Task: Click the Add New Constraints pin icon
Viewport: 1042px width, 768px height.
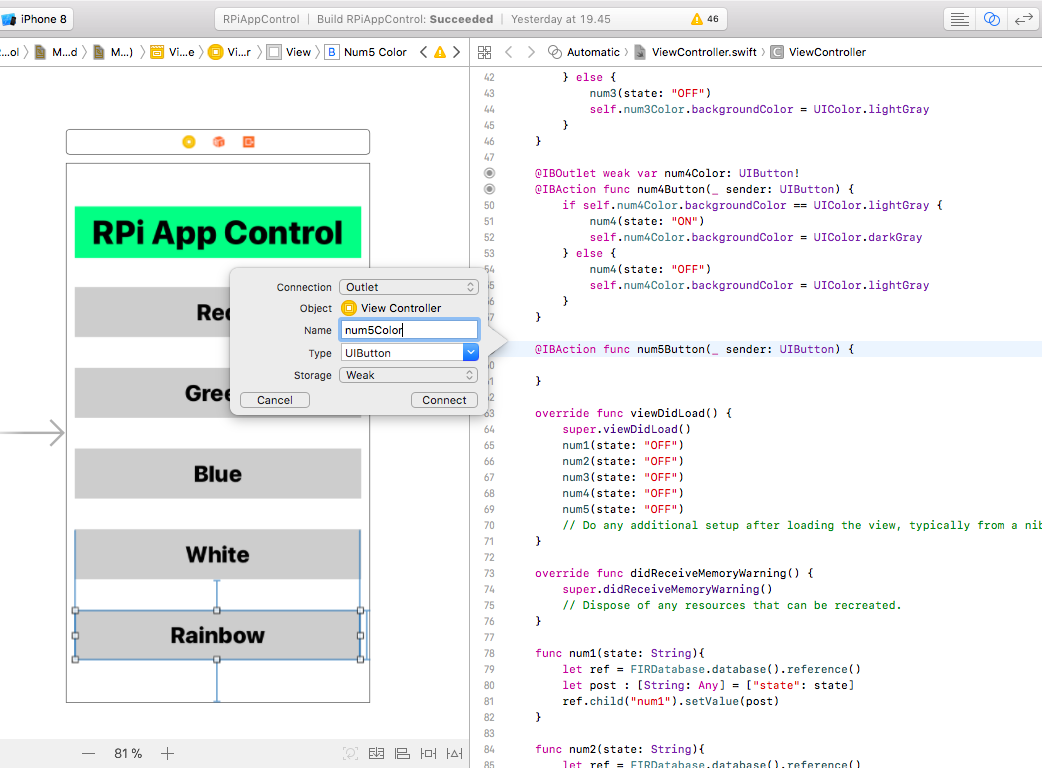Action: [428, 753]
